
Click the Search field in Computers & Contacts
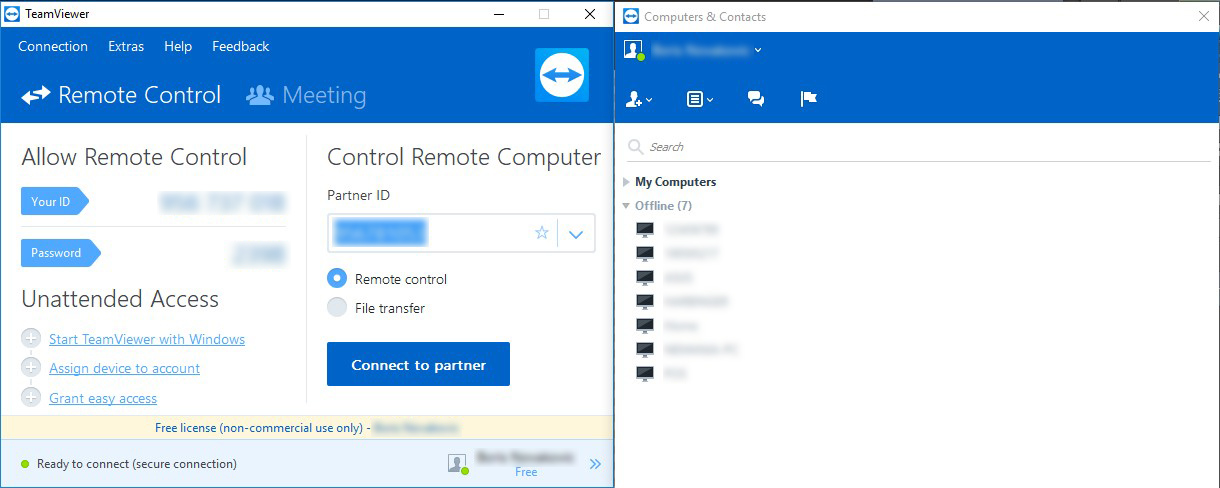pyautogui.click(x=918, y=147)
